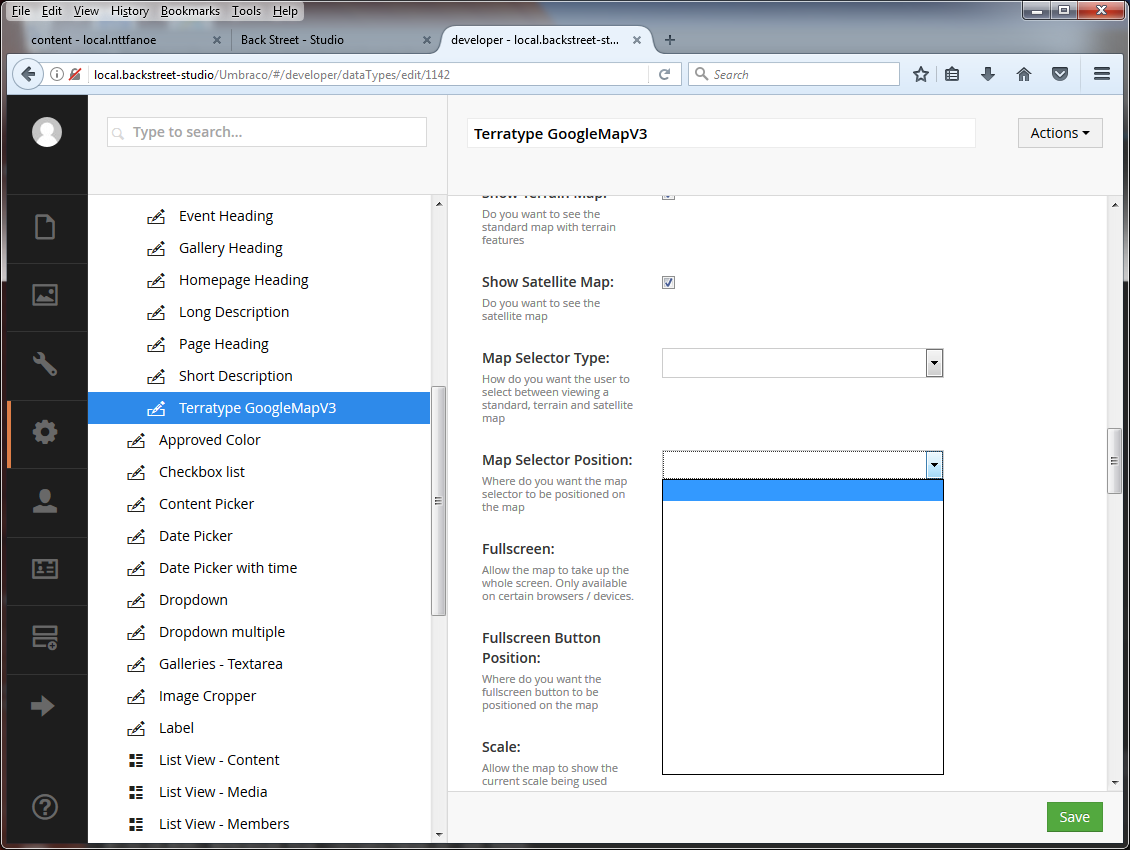Open the Long Description data type

233,312
